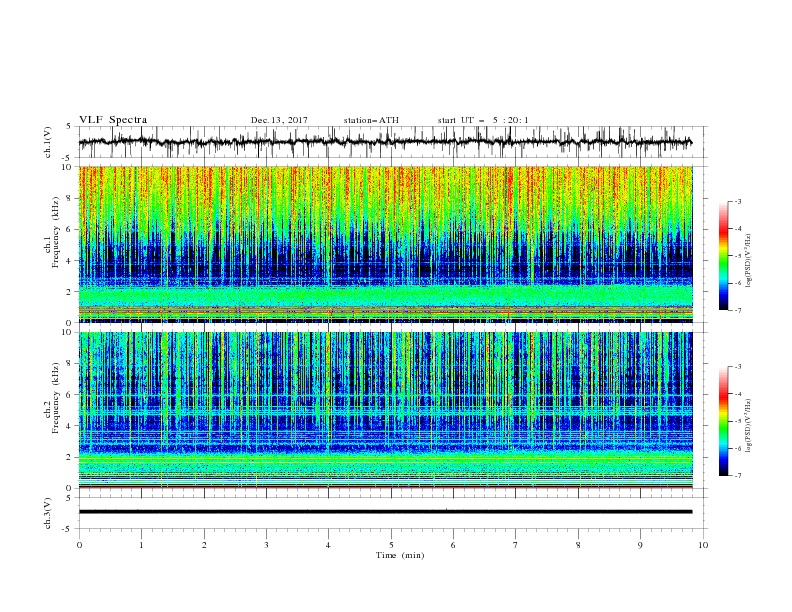Click the 'Dec. 13, 2017' date label

(x=279, y=120)
